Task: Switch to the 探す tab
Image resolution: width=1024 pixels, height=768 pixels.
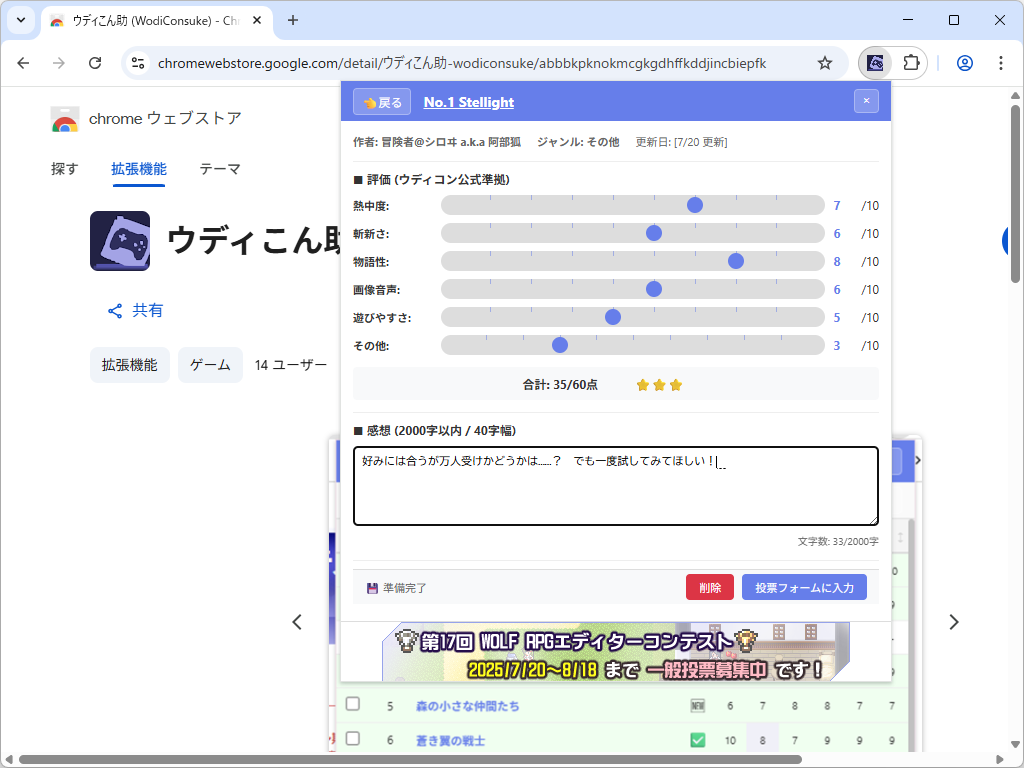Action: (64, 169)
